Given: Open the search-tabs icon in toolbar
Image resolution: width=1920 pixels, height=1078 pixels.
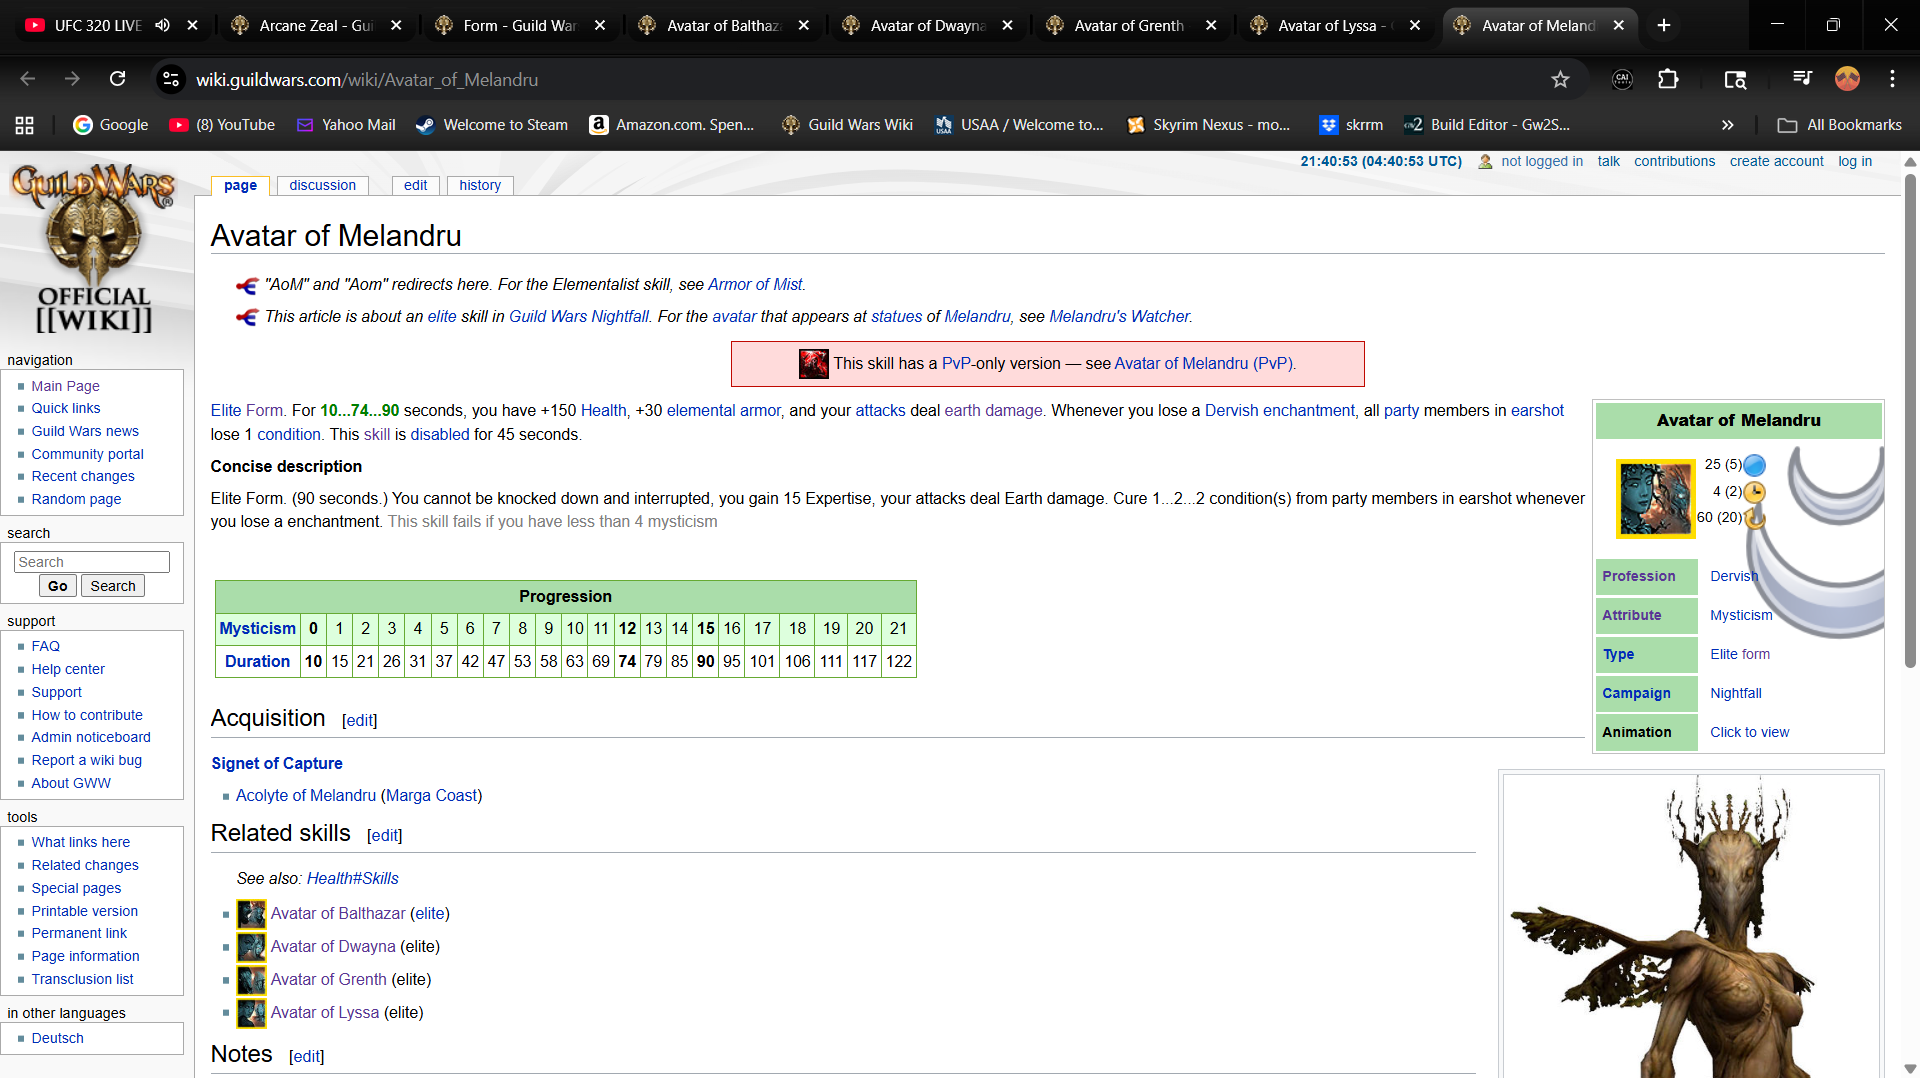Looking at the screenshot, I should point(1735,79).
